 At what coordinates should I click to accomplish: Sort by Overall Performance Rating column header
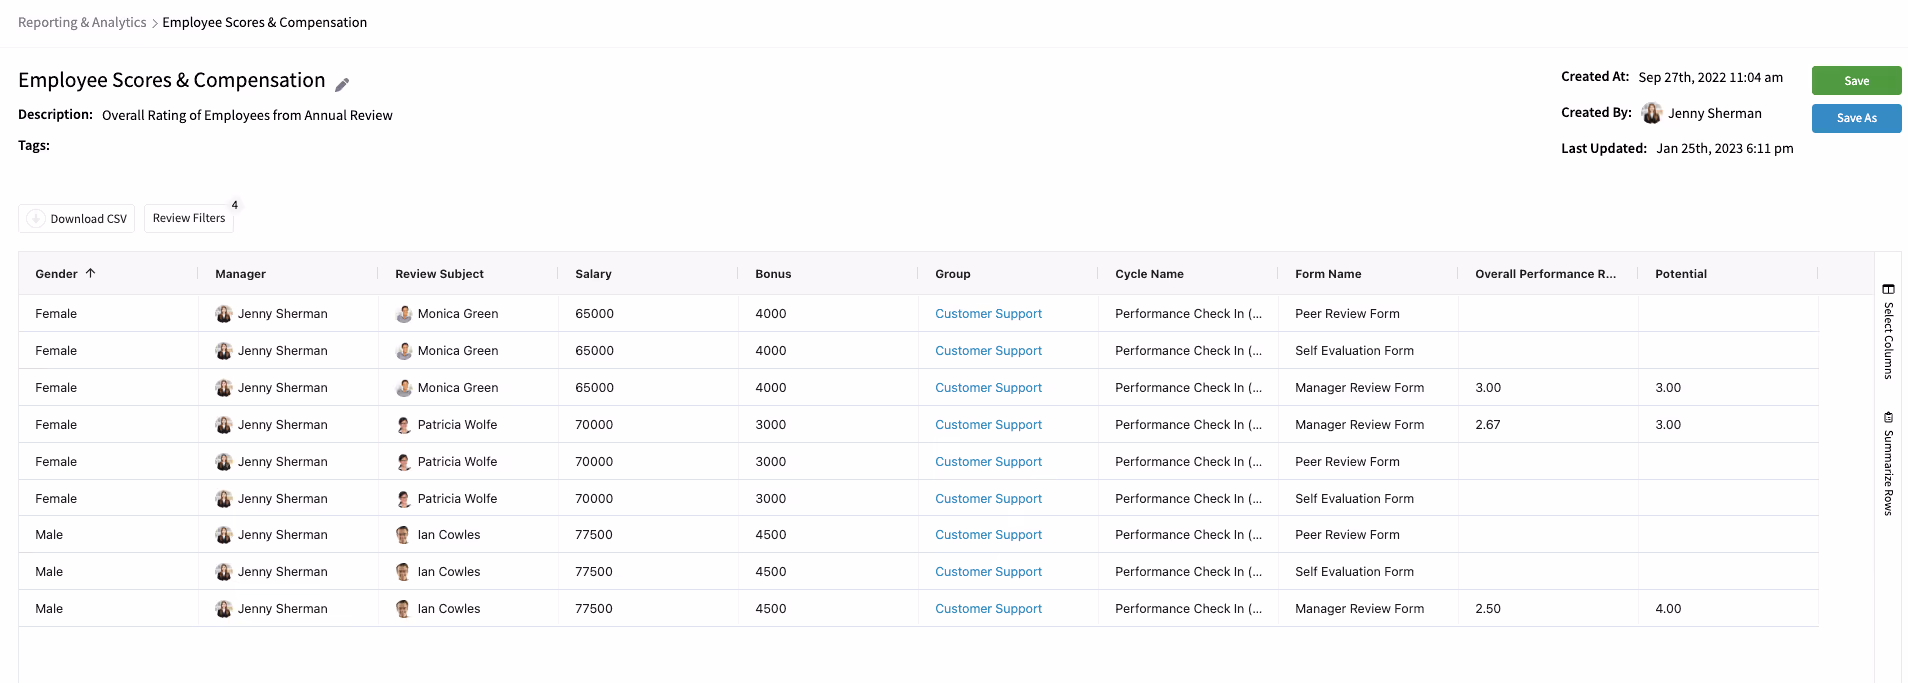click(x=1545, y=274)
